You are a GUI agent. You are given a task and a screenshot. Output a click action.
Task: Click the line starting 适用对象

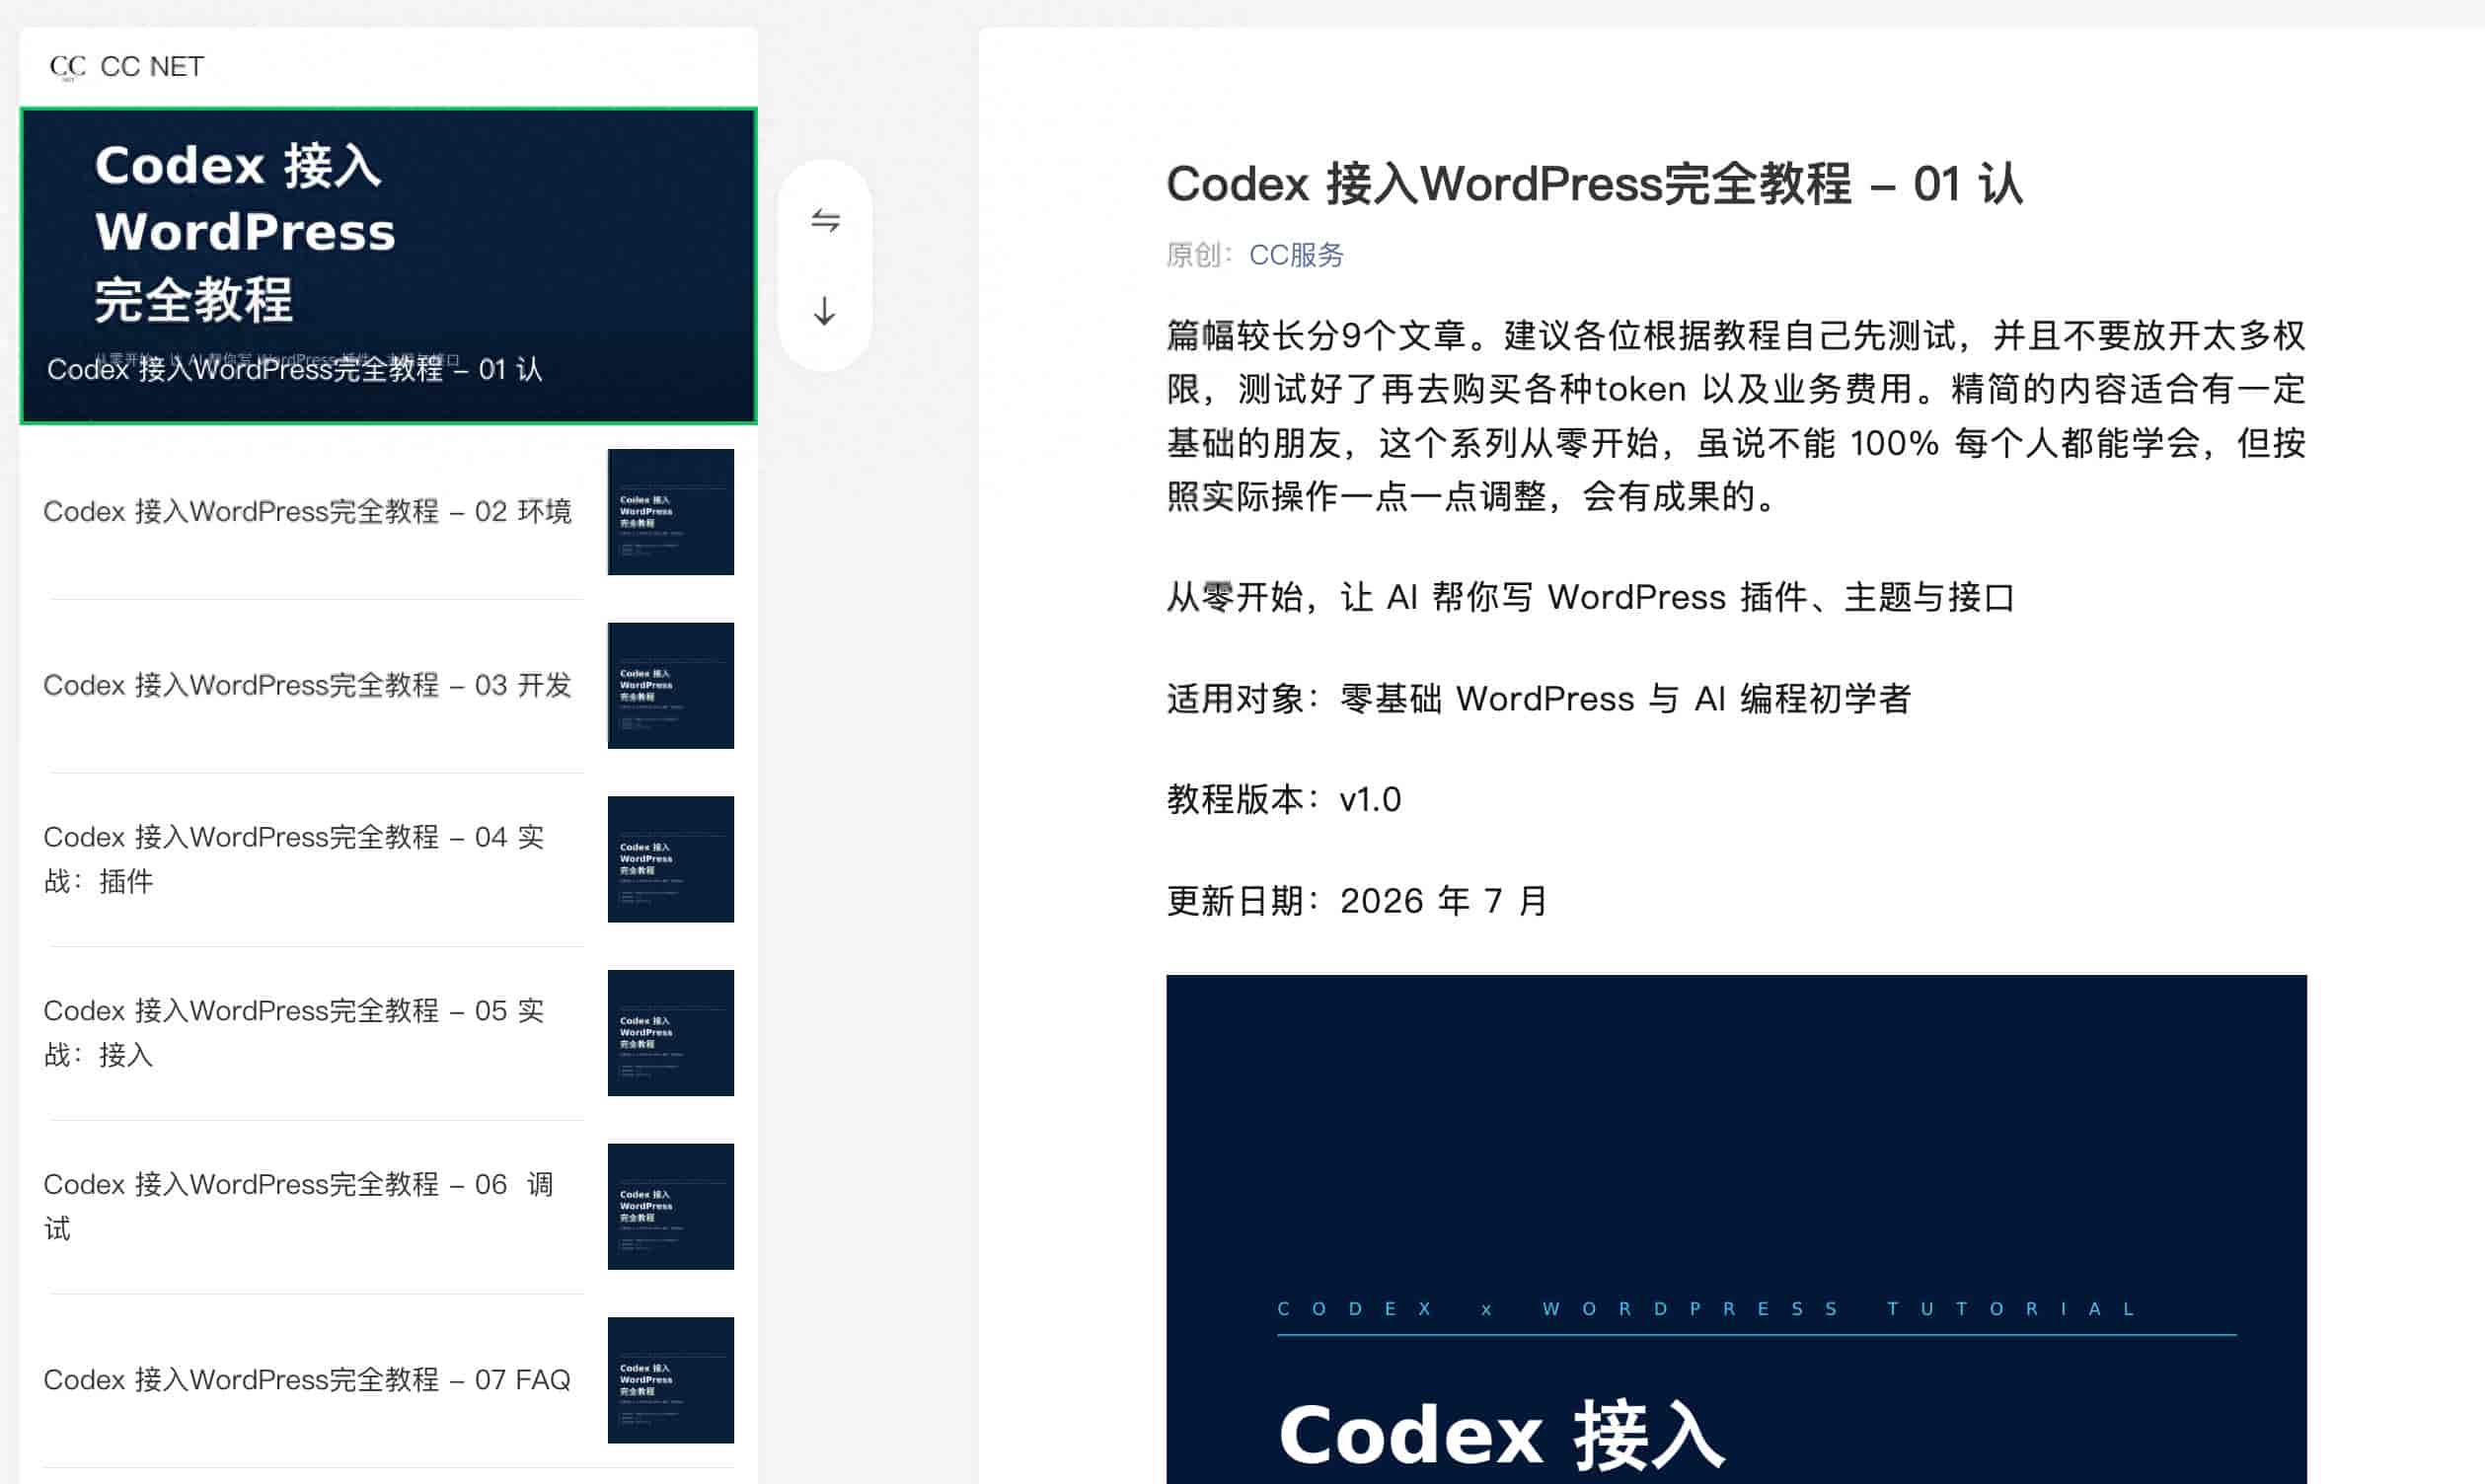tap(1539, 699)
